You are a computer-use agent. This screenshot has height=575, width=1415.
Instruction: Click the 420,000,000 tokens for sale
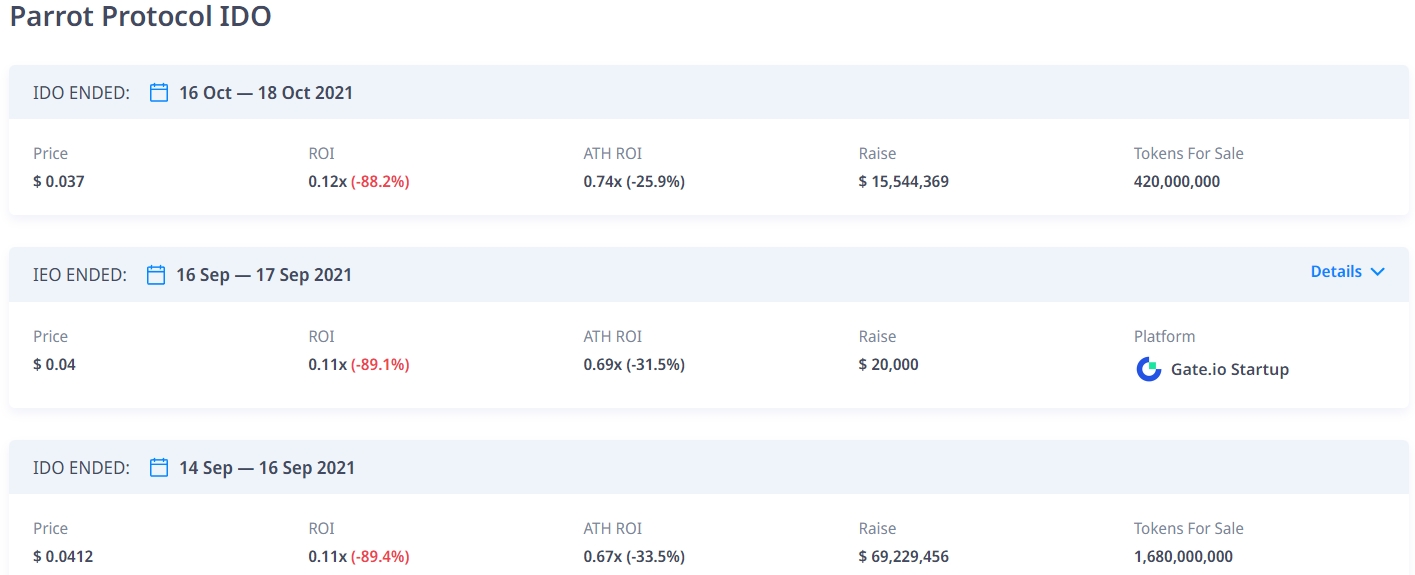click(1176, 182)
